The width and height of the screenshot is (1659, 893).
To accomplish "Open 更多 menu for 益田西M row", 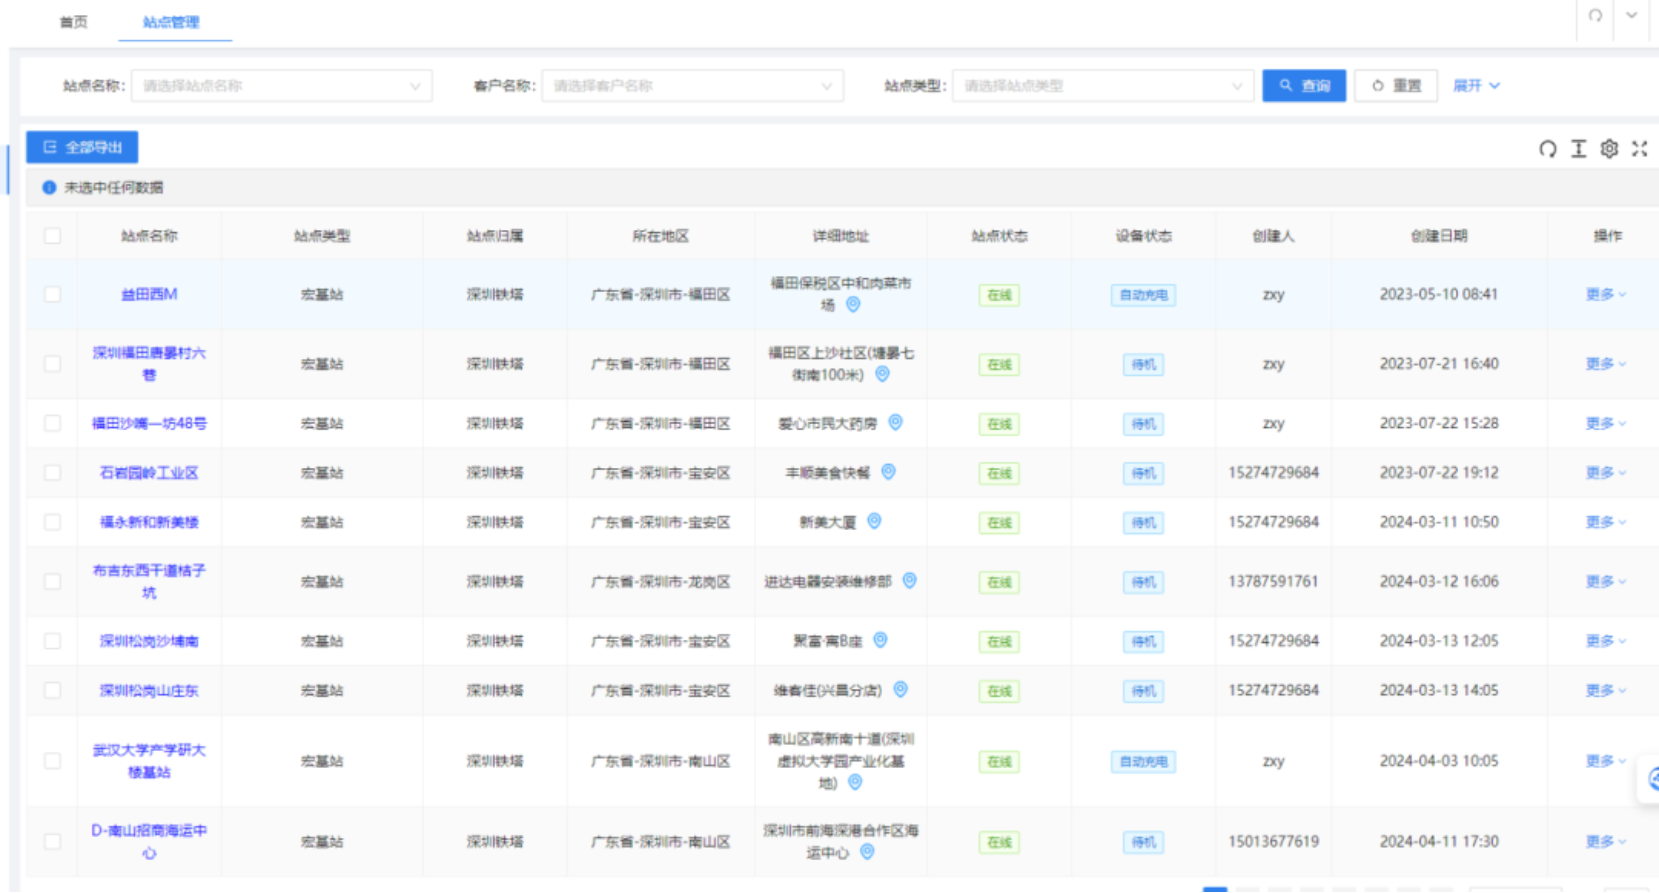I will click(1606, 294).
